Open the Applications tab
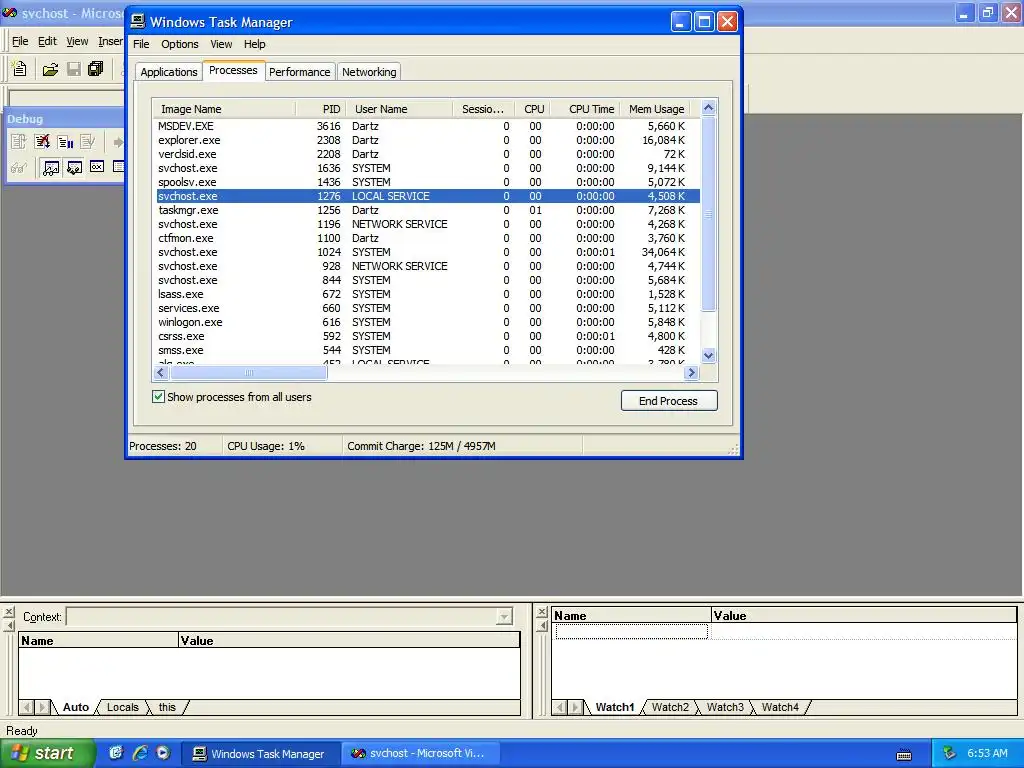The width and height of the screenshot is (1024, 768). pos(168,72)
